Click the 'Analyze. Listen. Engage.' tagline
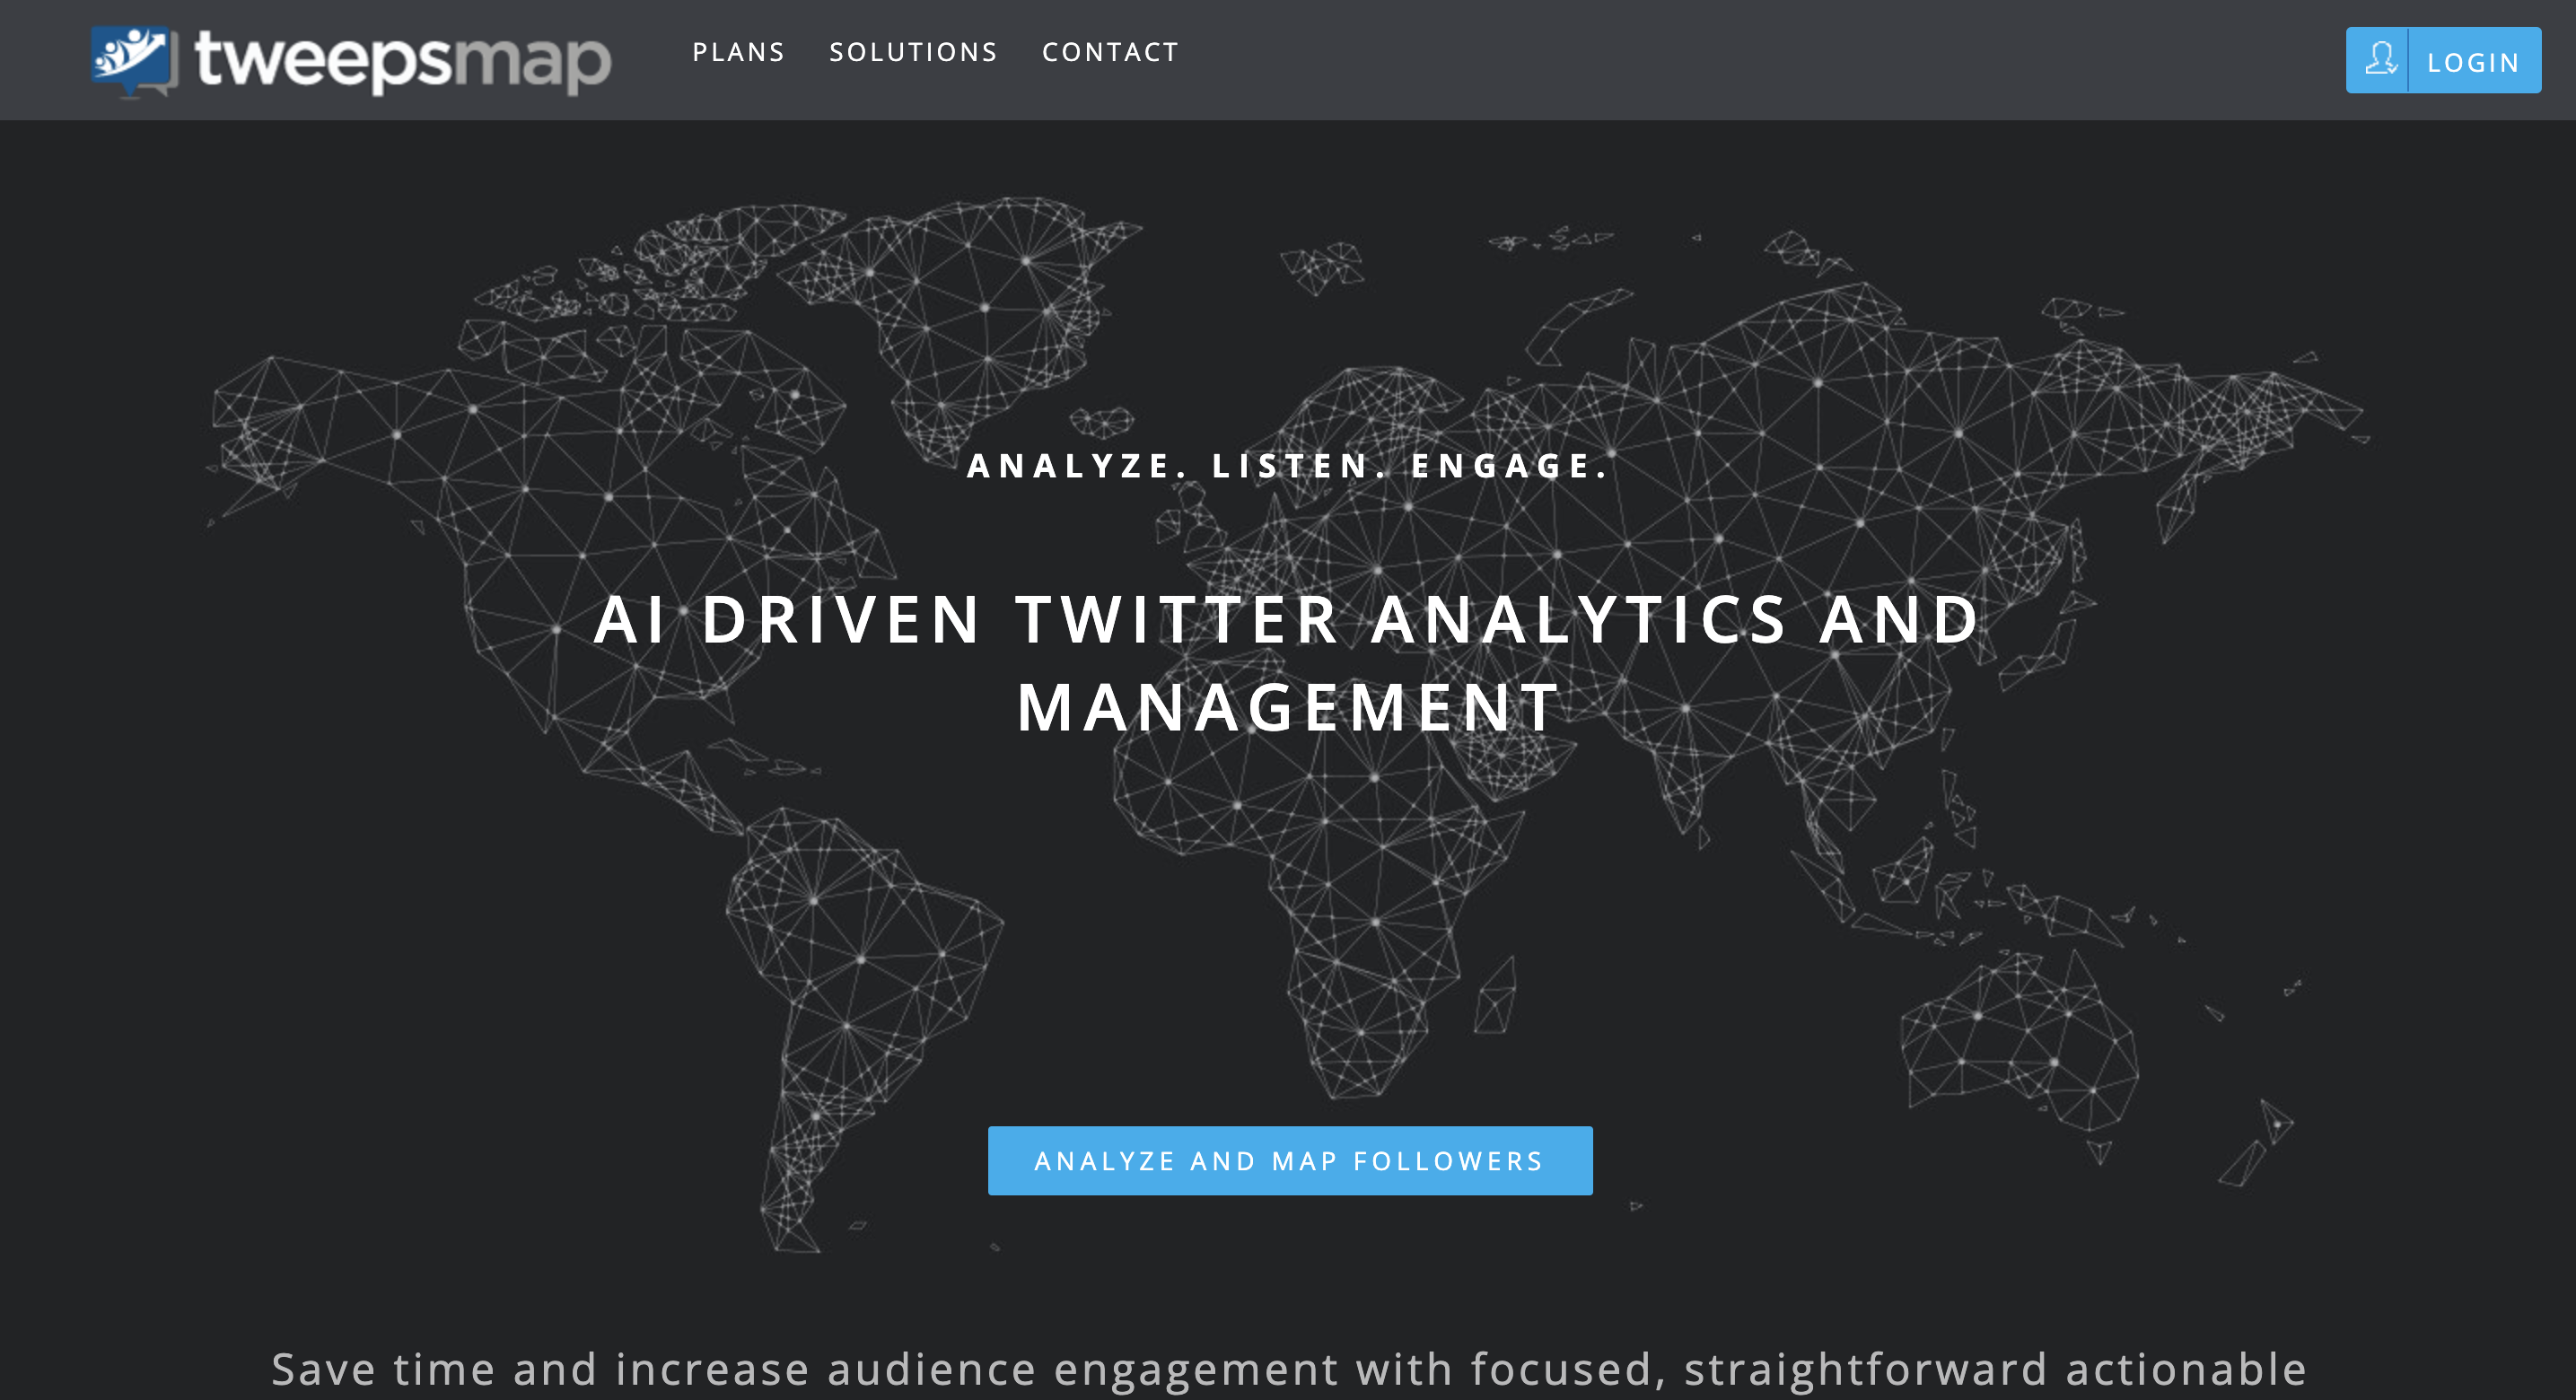 1289,465
